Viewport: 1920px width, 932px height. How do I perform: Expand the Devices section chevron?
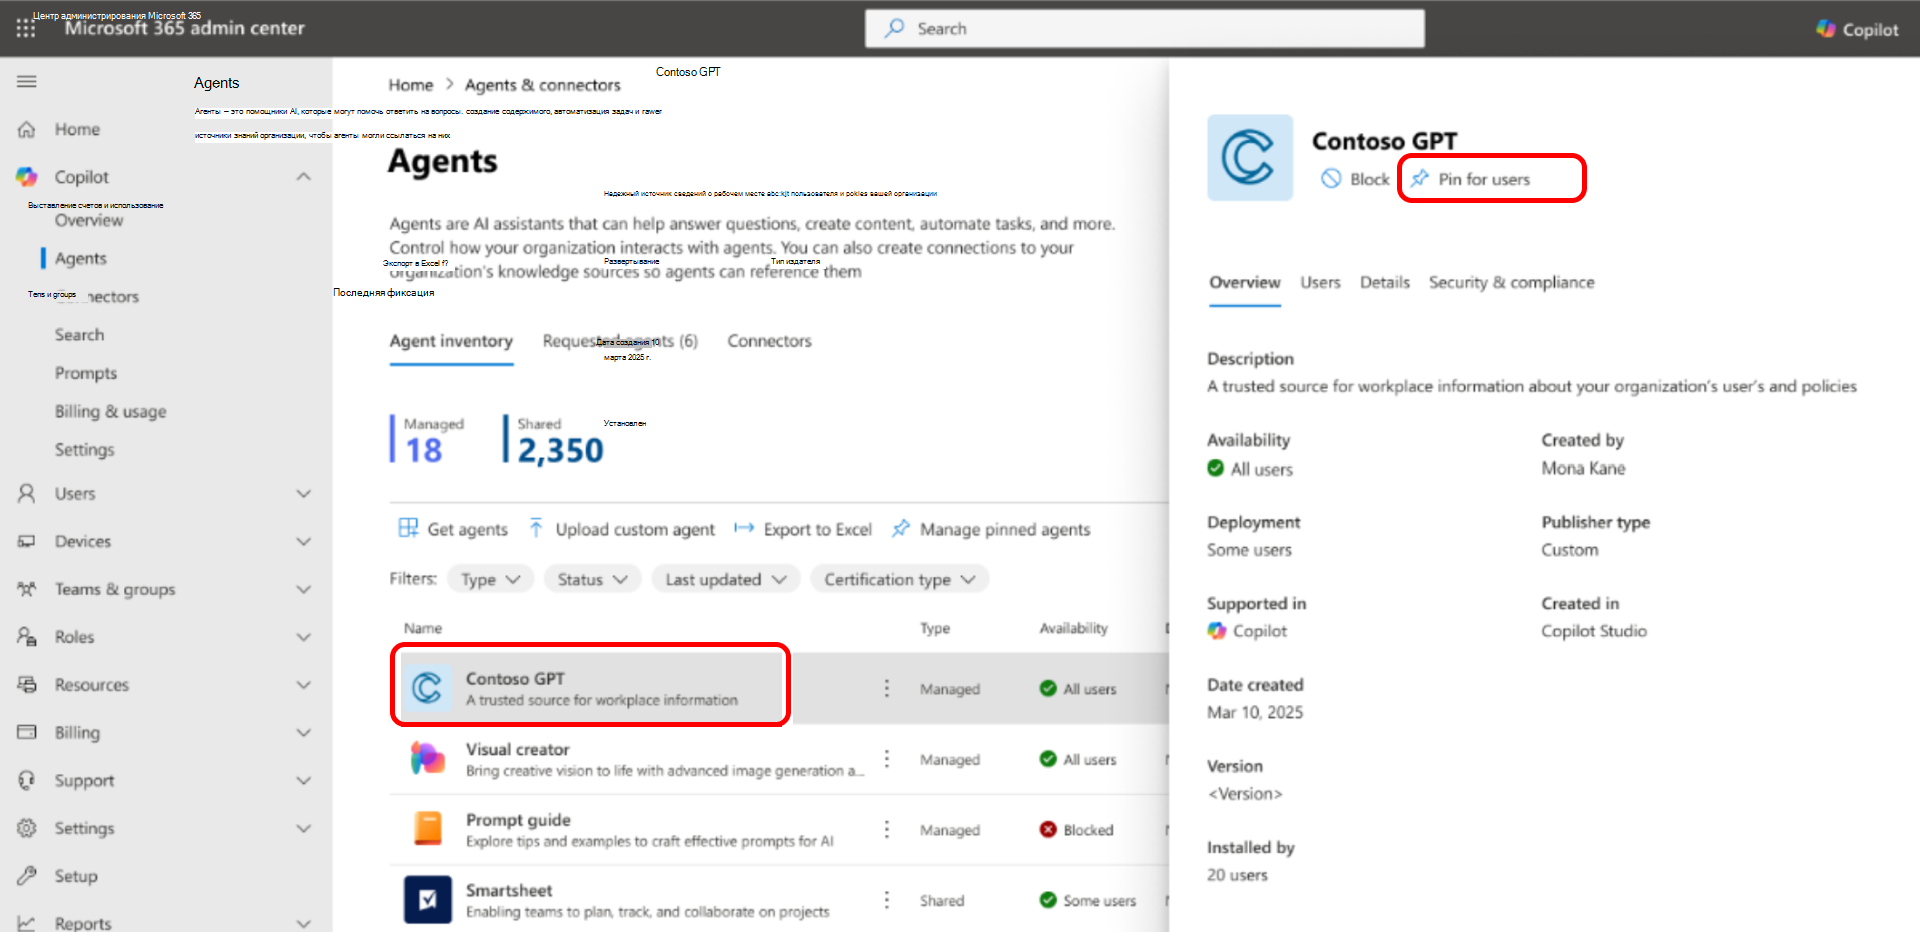click(304, 541)
